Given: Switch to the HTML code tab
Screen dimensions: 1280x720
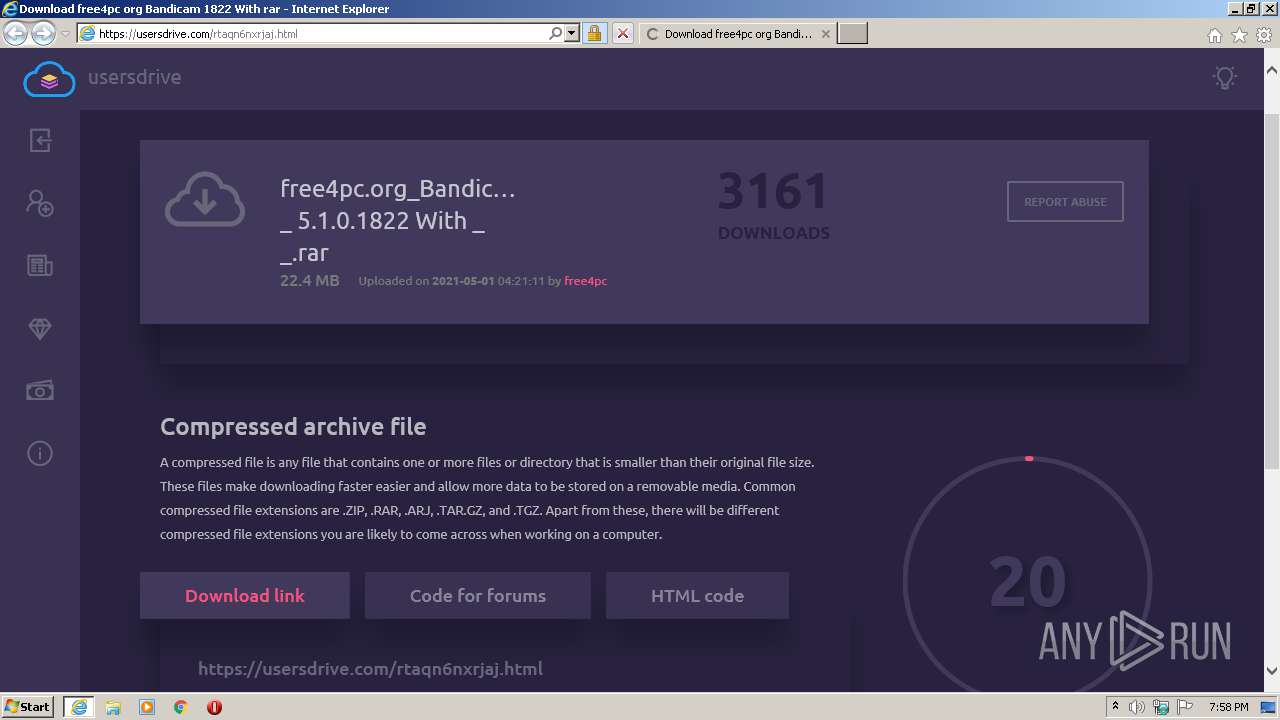Looking at the screenshot, I should tap(697, 595).
